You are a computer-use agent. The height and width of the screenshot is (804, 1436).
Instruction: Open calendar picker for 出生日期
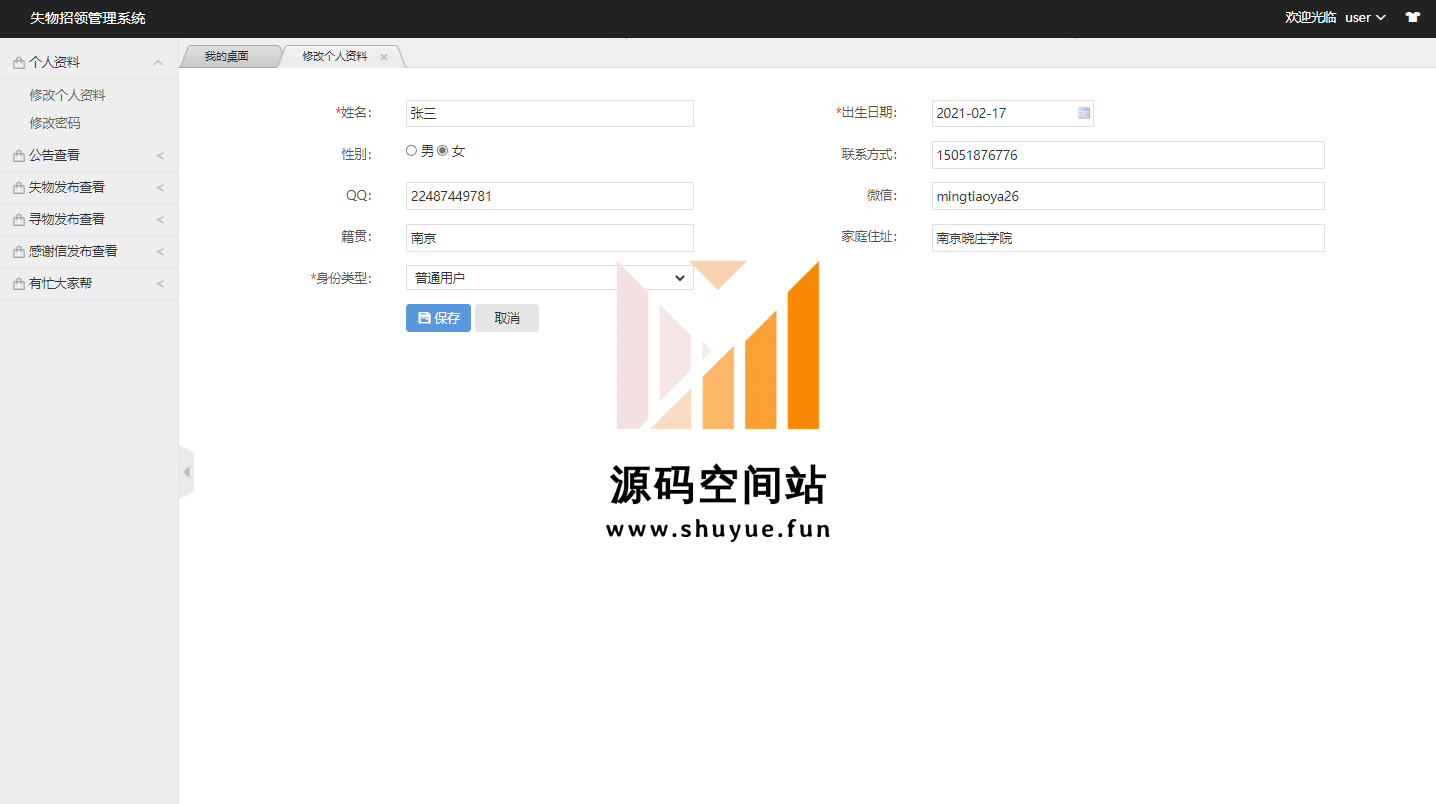(1084, 113)
